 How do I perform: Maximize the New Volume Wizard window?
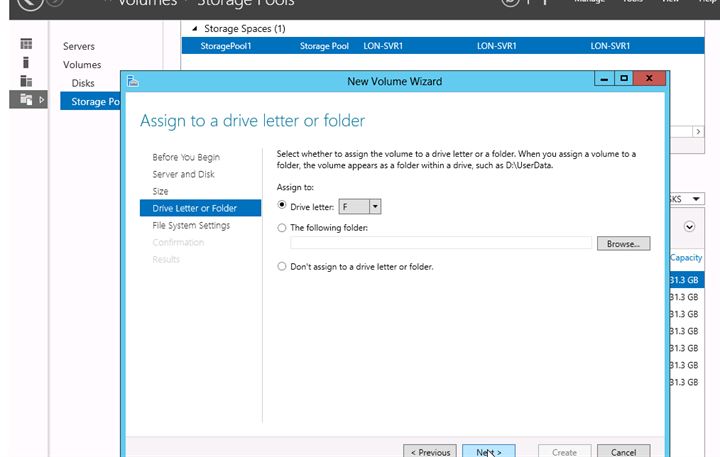point(624,79)
